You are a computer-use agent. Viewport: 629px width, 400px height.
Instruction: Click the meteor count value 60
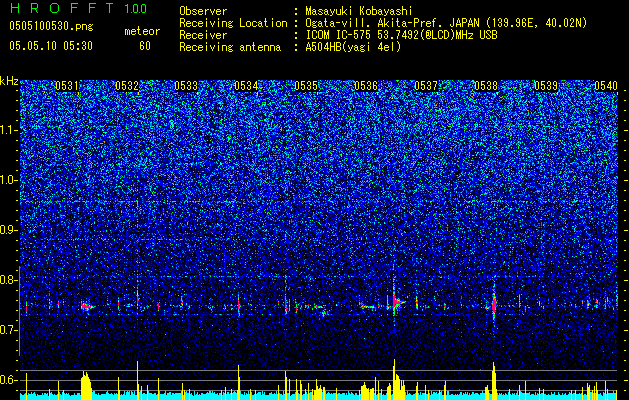[145, 46]
